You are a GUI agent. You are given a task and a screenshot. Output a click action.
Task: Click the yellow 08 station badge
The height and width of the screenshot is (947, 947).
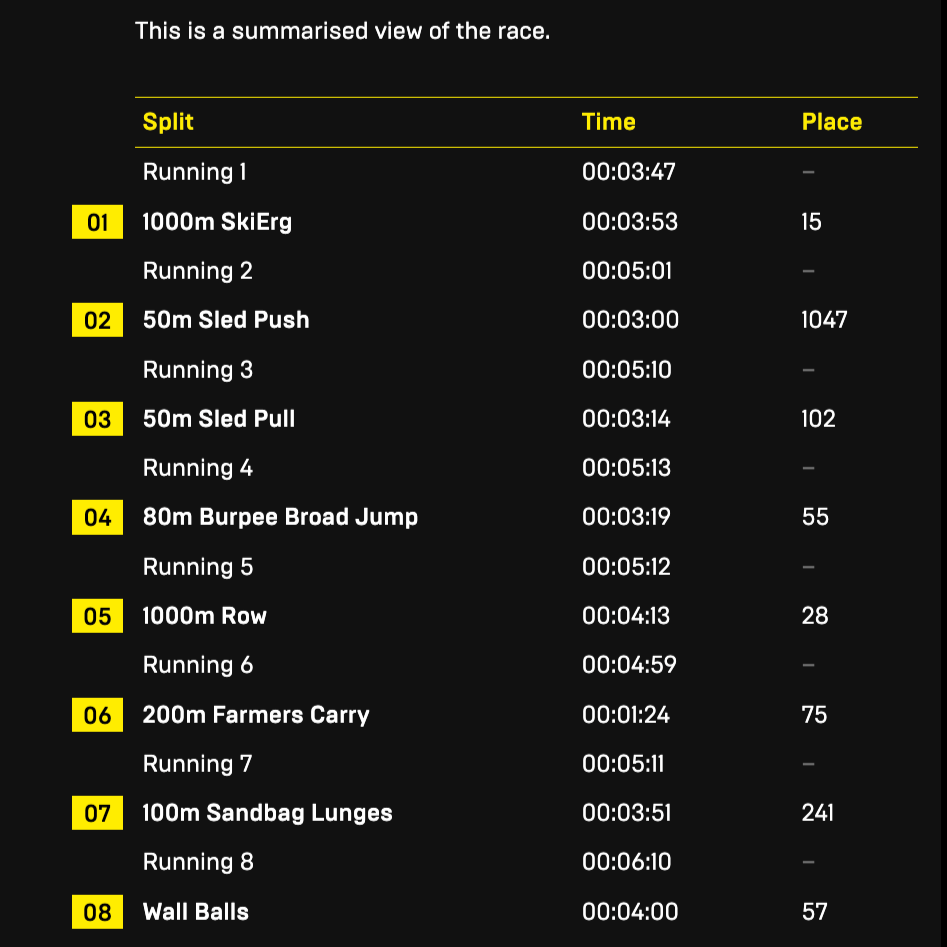pyautogui.click(x=97, y=911)
